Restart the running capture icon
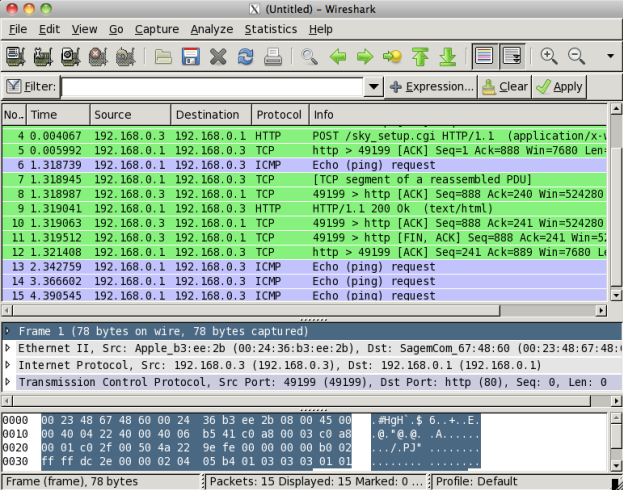Viewport: 624px width, 491px height. coord(125,56)
